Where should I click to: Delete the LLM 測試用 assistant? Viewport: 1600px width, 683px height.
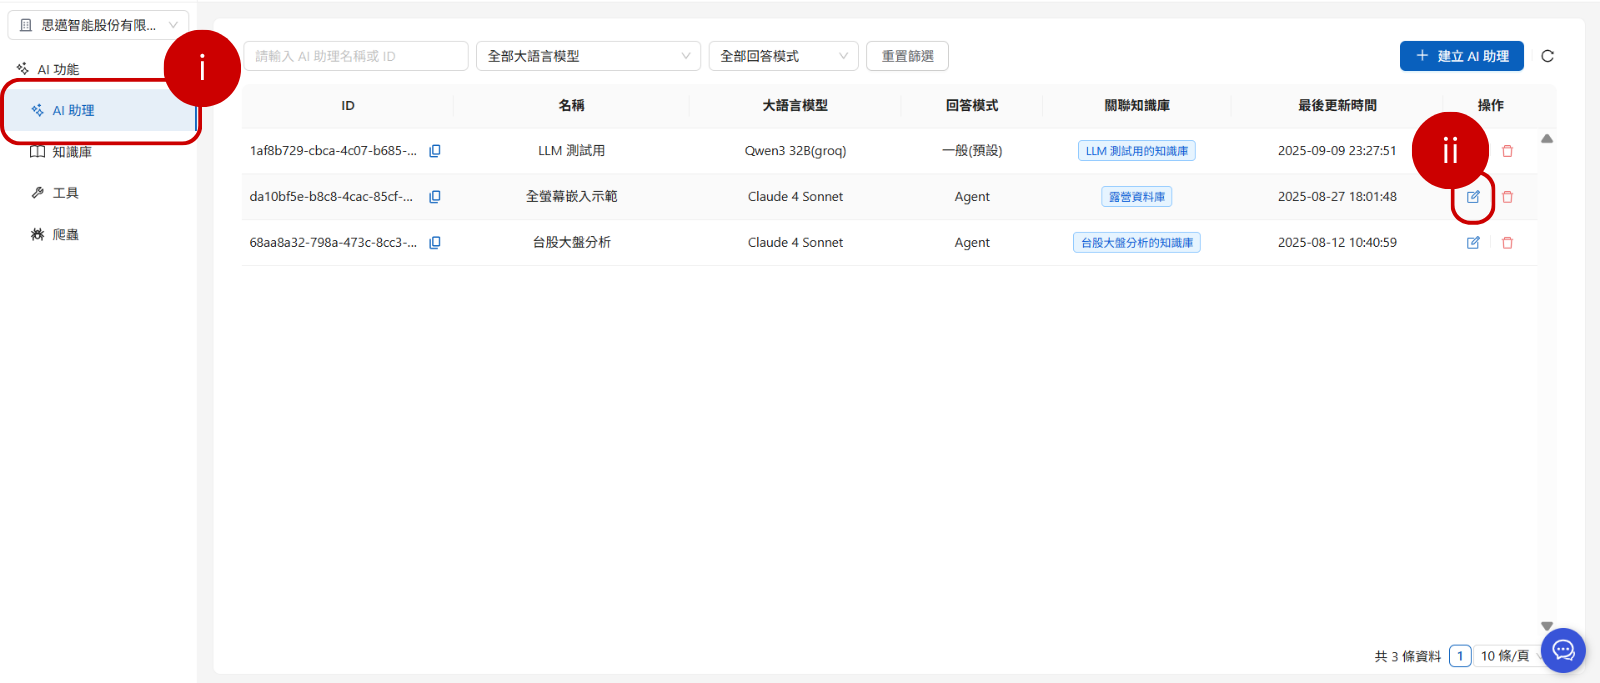(x=1507, y=151)
